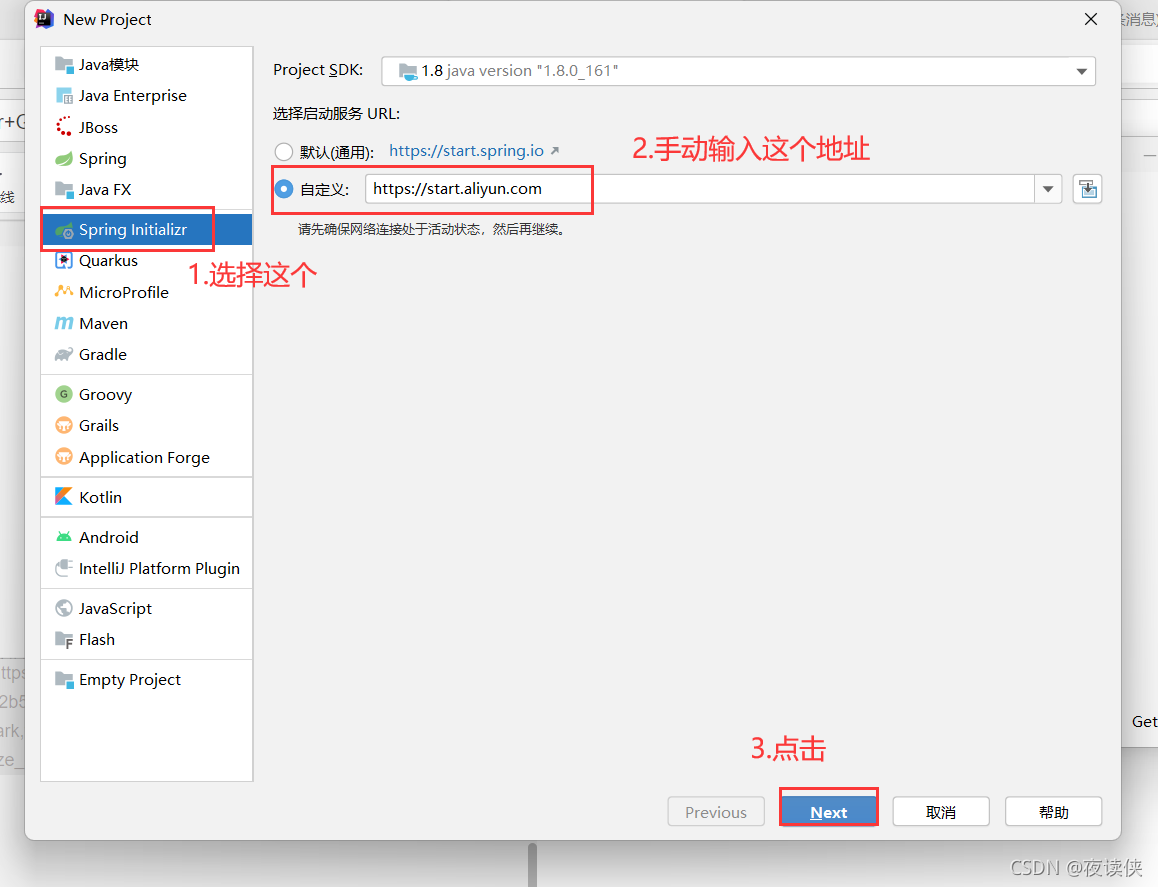Select the Java模块 project type
This screenshot has height=887, width=1158.
[x=147, y=65]
